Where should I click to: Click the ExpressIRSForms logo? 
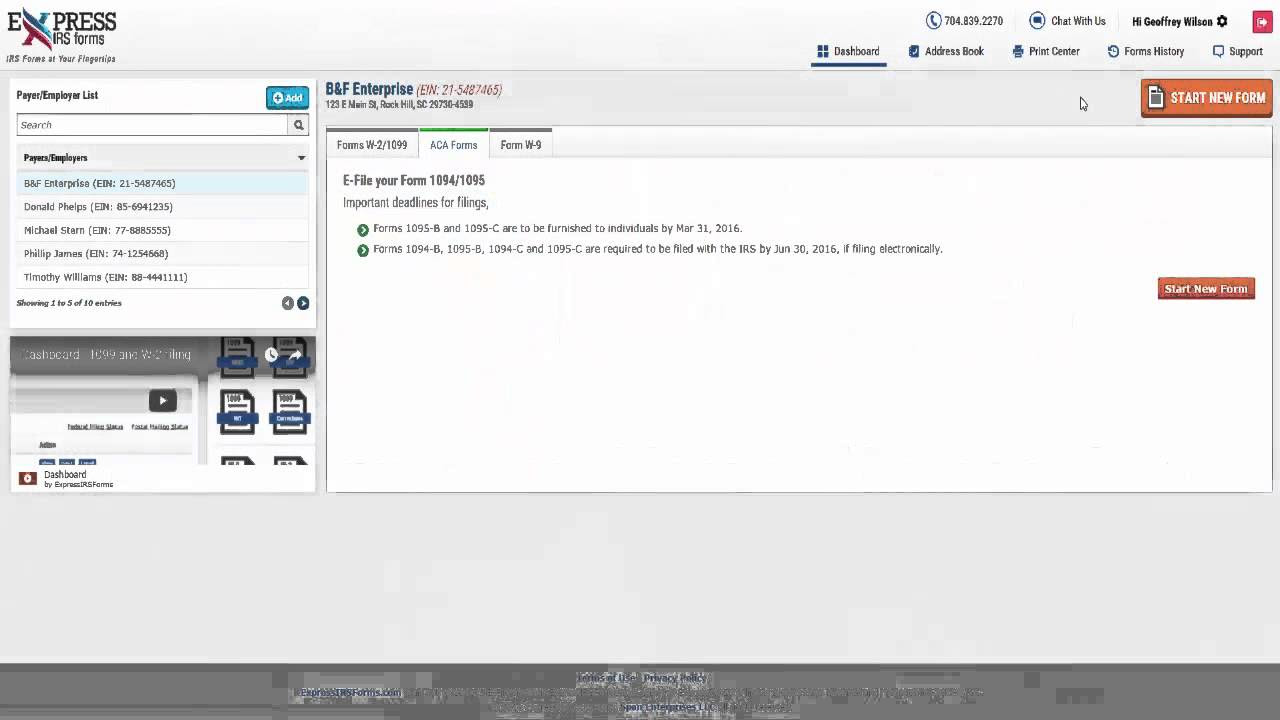point(62,36)
